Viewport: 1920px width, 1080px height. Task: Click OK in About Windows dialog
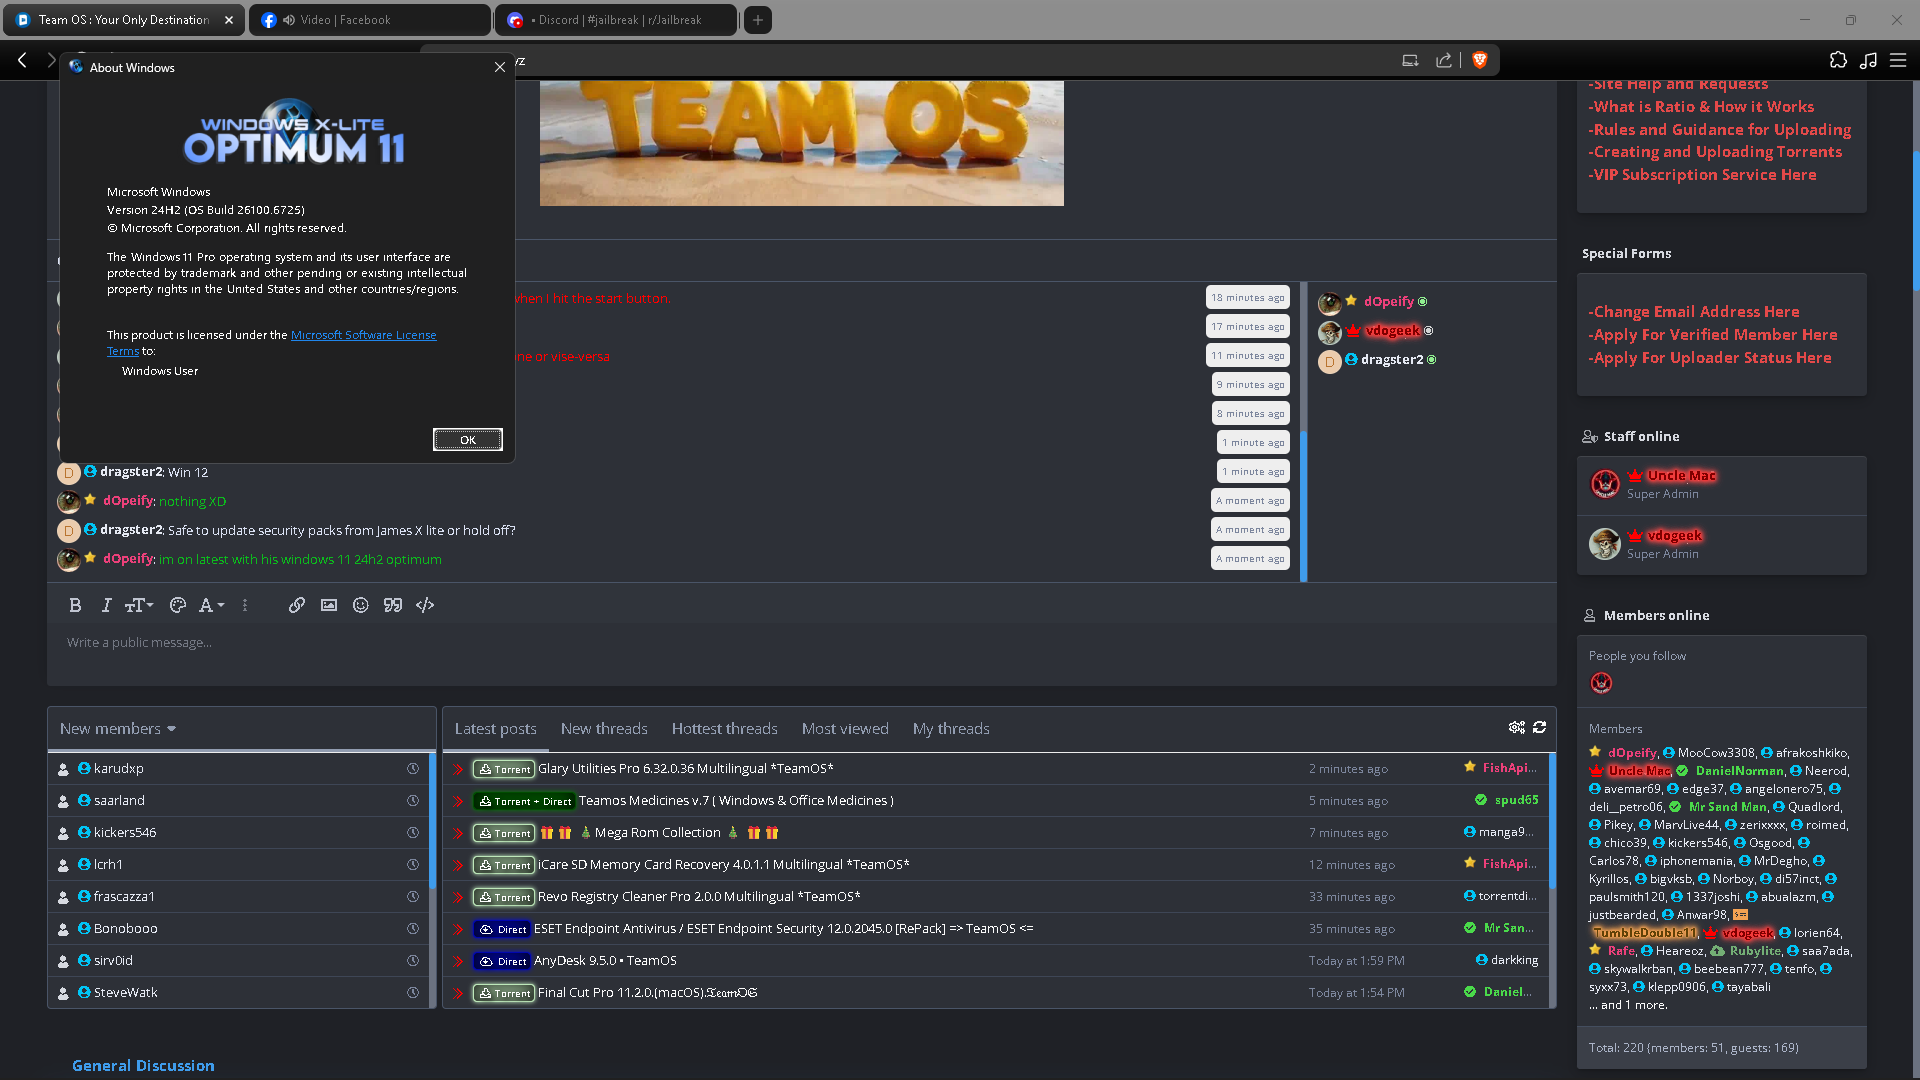coord(467,440)
